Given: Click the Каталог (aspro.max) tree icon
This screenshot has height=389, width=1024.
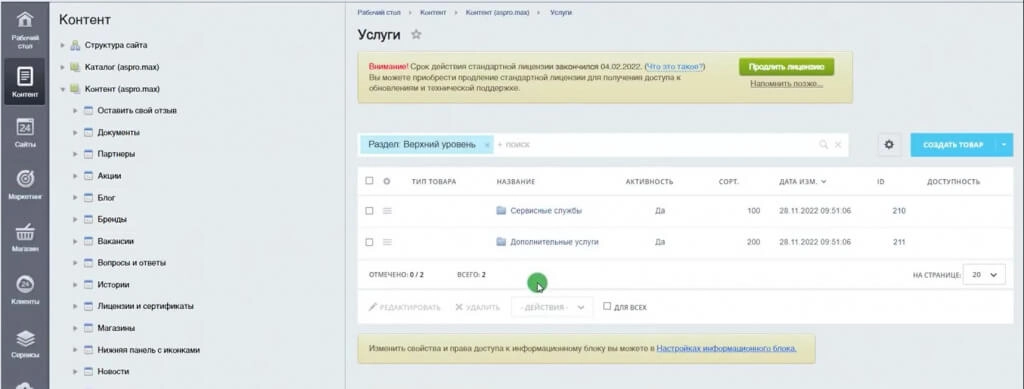Looking at the screenshot, I should click(75, 67).
